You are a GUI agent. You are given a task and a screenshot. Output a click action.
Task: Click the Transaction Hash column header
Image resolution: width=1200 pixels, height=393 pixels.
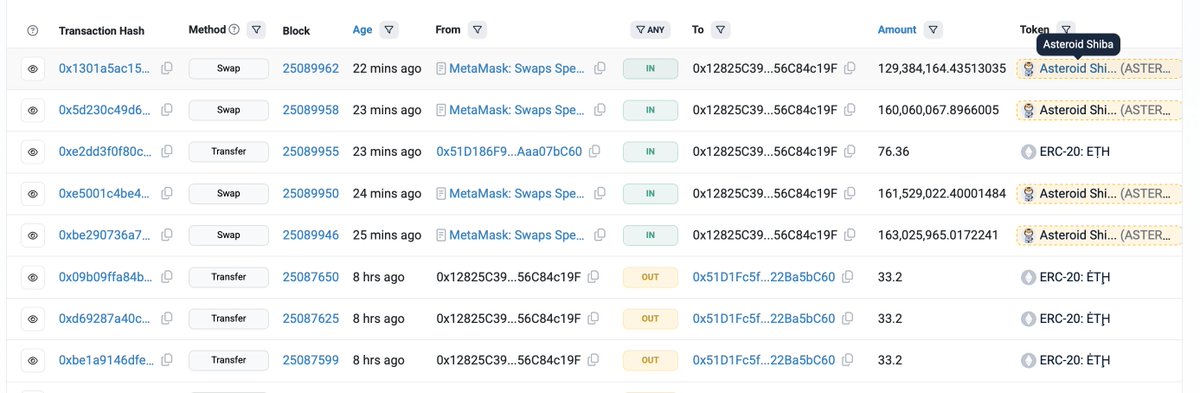point(103,30)
